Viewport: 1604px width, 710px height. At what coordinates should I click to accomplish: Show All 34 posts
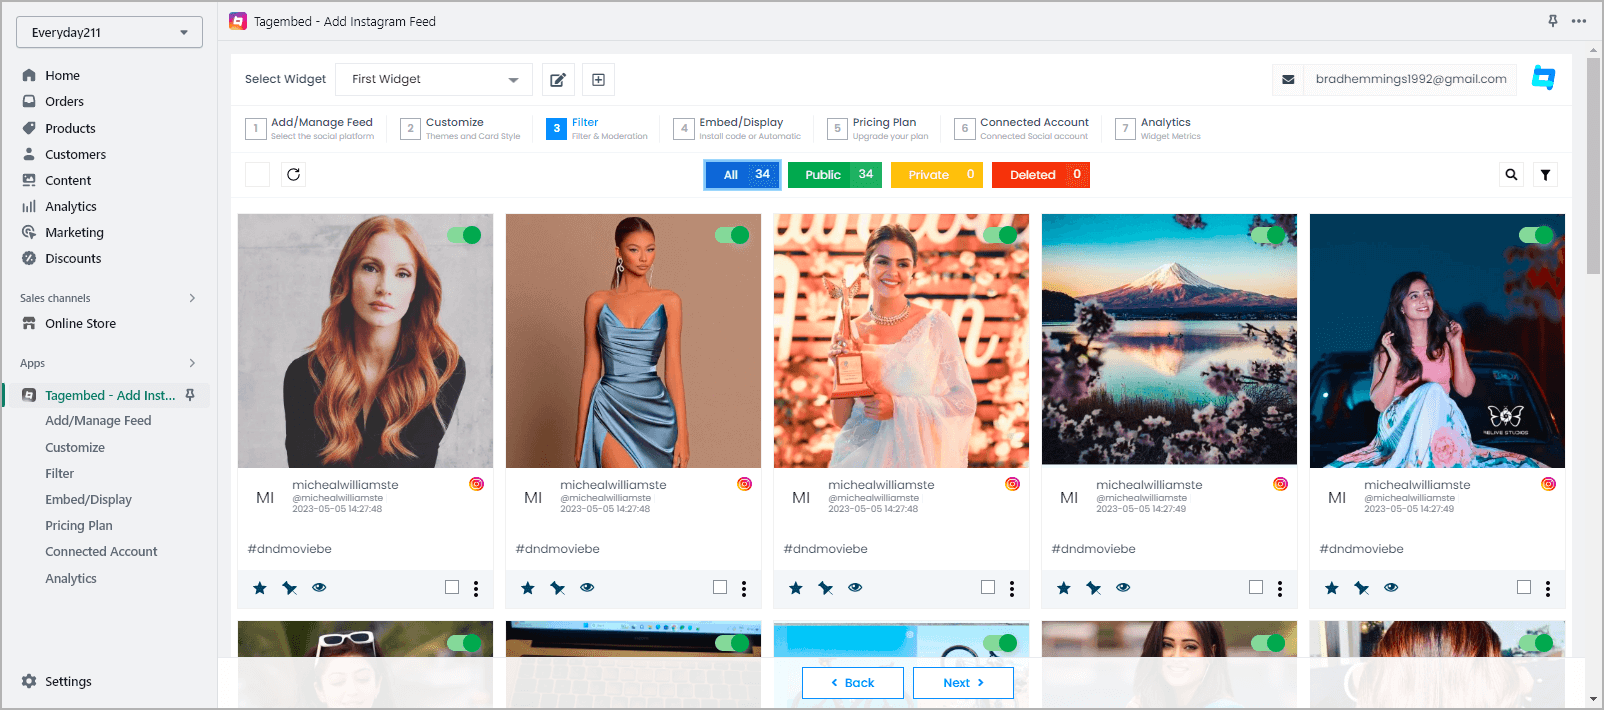pyautogui.click(x=742, y=175)
